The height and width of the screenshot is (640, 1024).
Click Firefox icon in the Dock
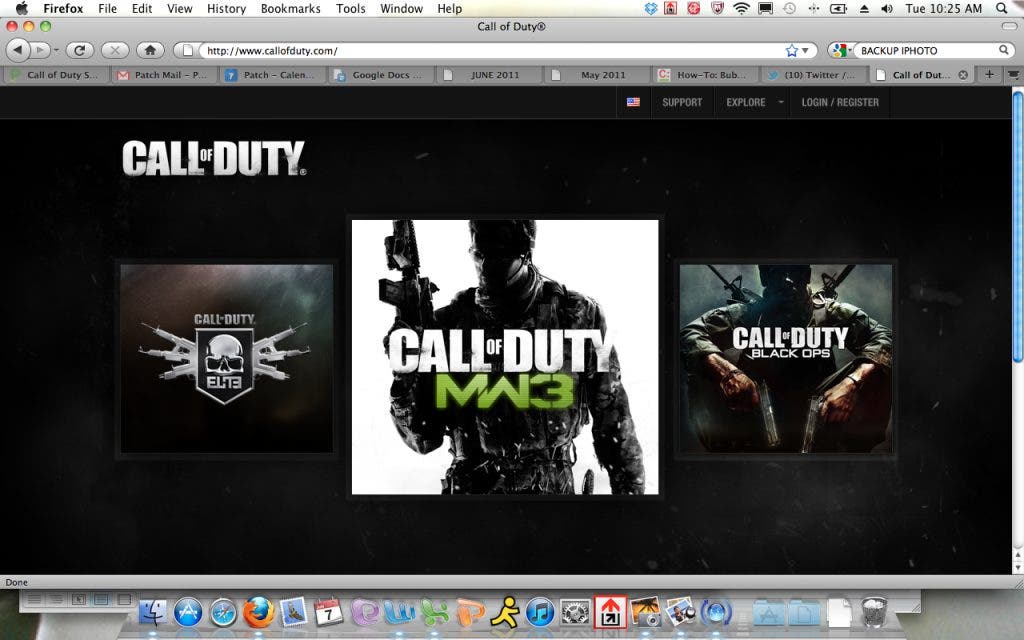(259, 613)
